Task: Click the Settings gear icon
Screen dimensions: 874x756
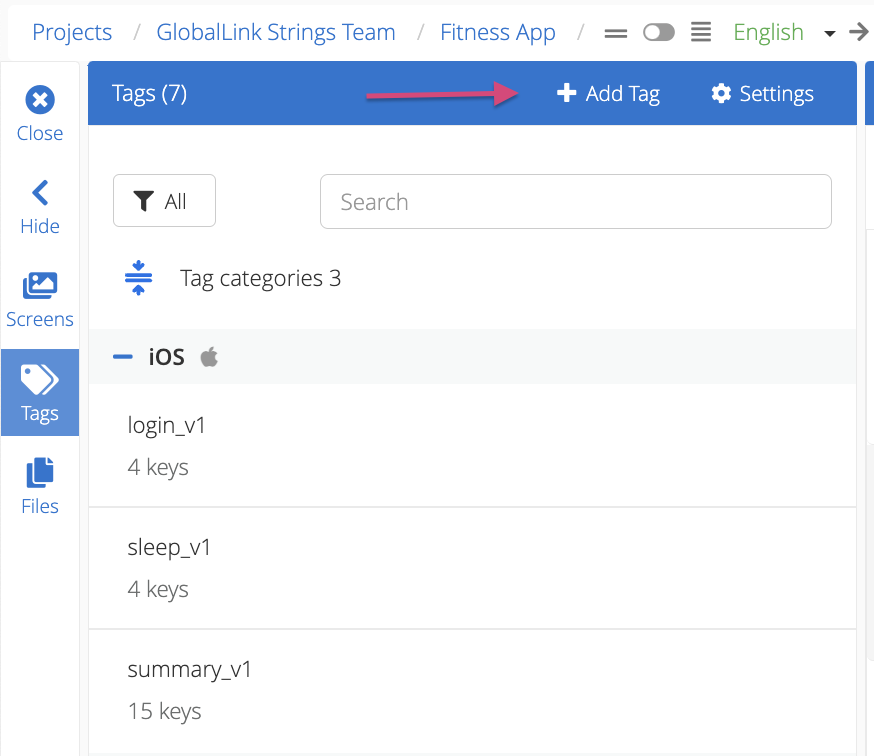Action: [721, 93]
